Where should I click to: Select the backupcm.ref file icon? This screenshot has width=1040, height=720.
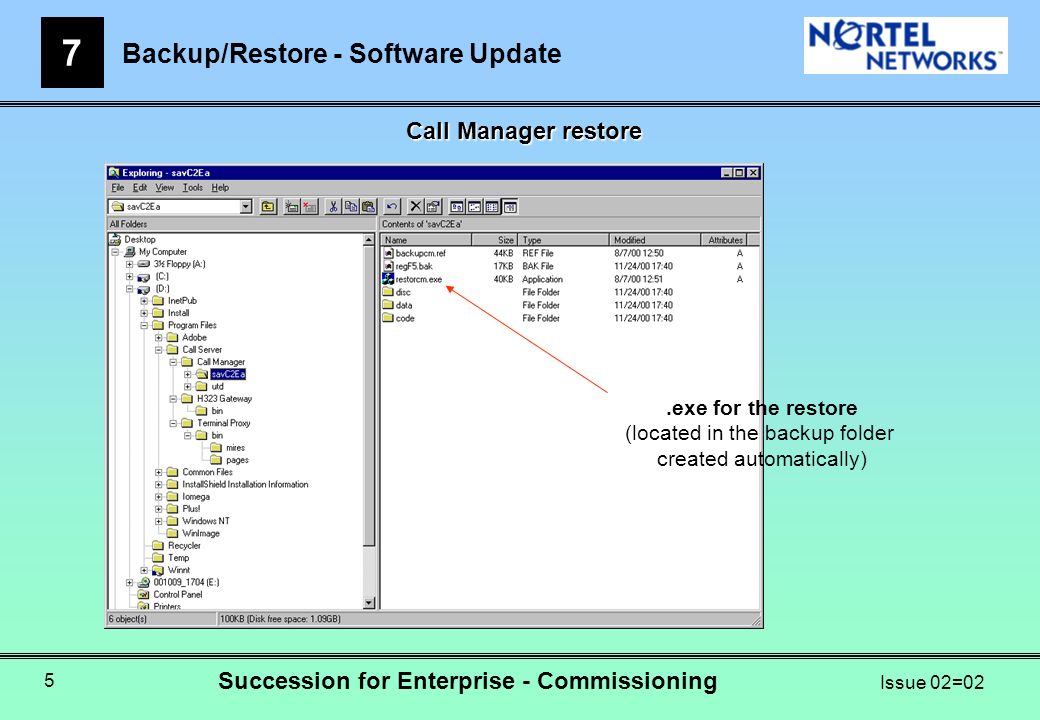pos(389,253)
